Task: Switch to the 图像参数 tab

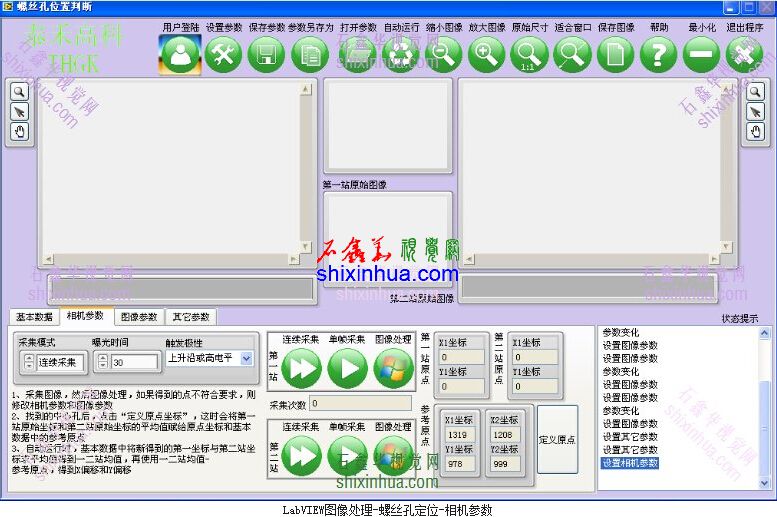Action: click(x=138, y=317)
